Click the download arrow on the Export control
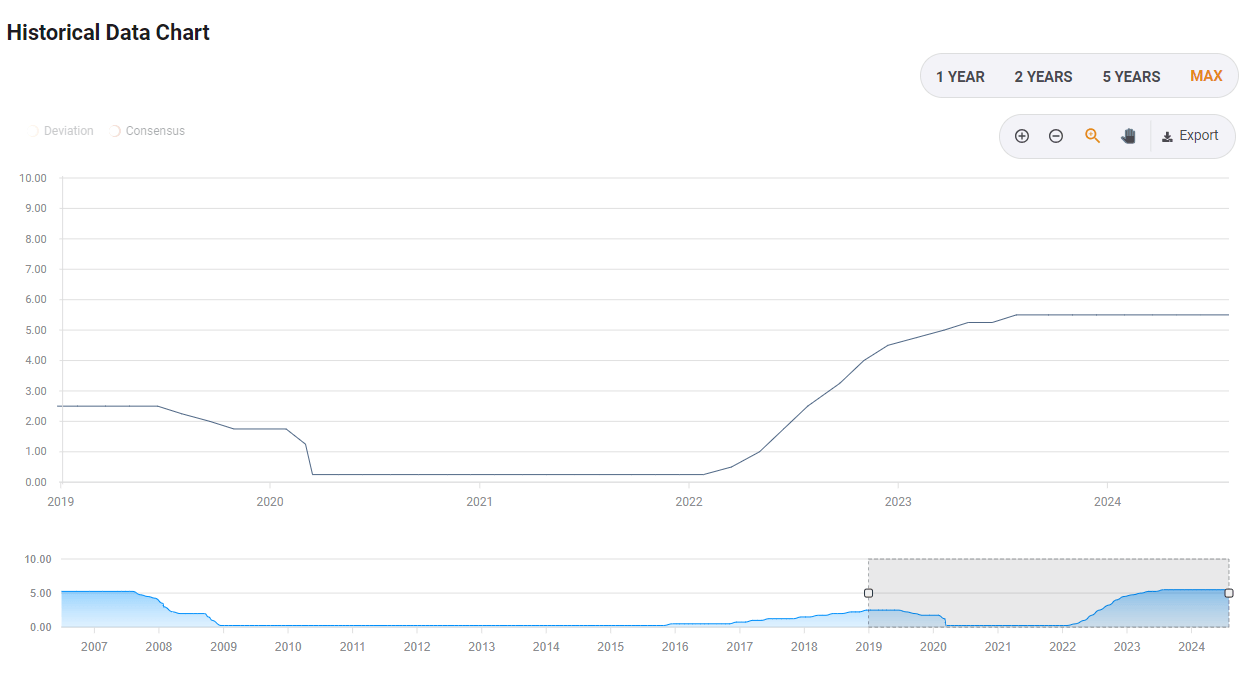The height and width of the screenshot is (680, 1247). tap(1167, 135)
